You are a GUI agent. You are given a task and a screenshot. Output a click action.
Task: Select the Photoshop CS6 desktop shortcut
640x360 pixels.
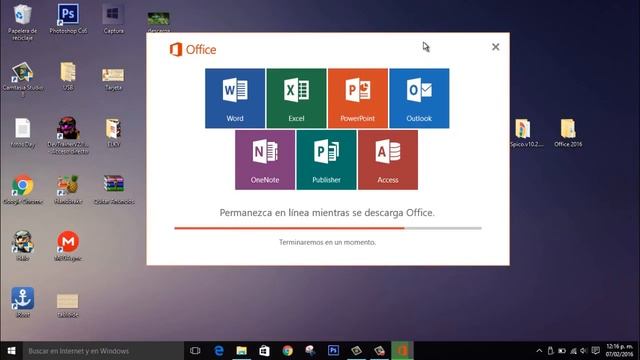point(68,19)
